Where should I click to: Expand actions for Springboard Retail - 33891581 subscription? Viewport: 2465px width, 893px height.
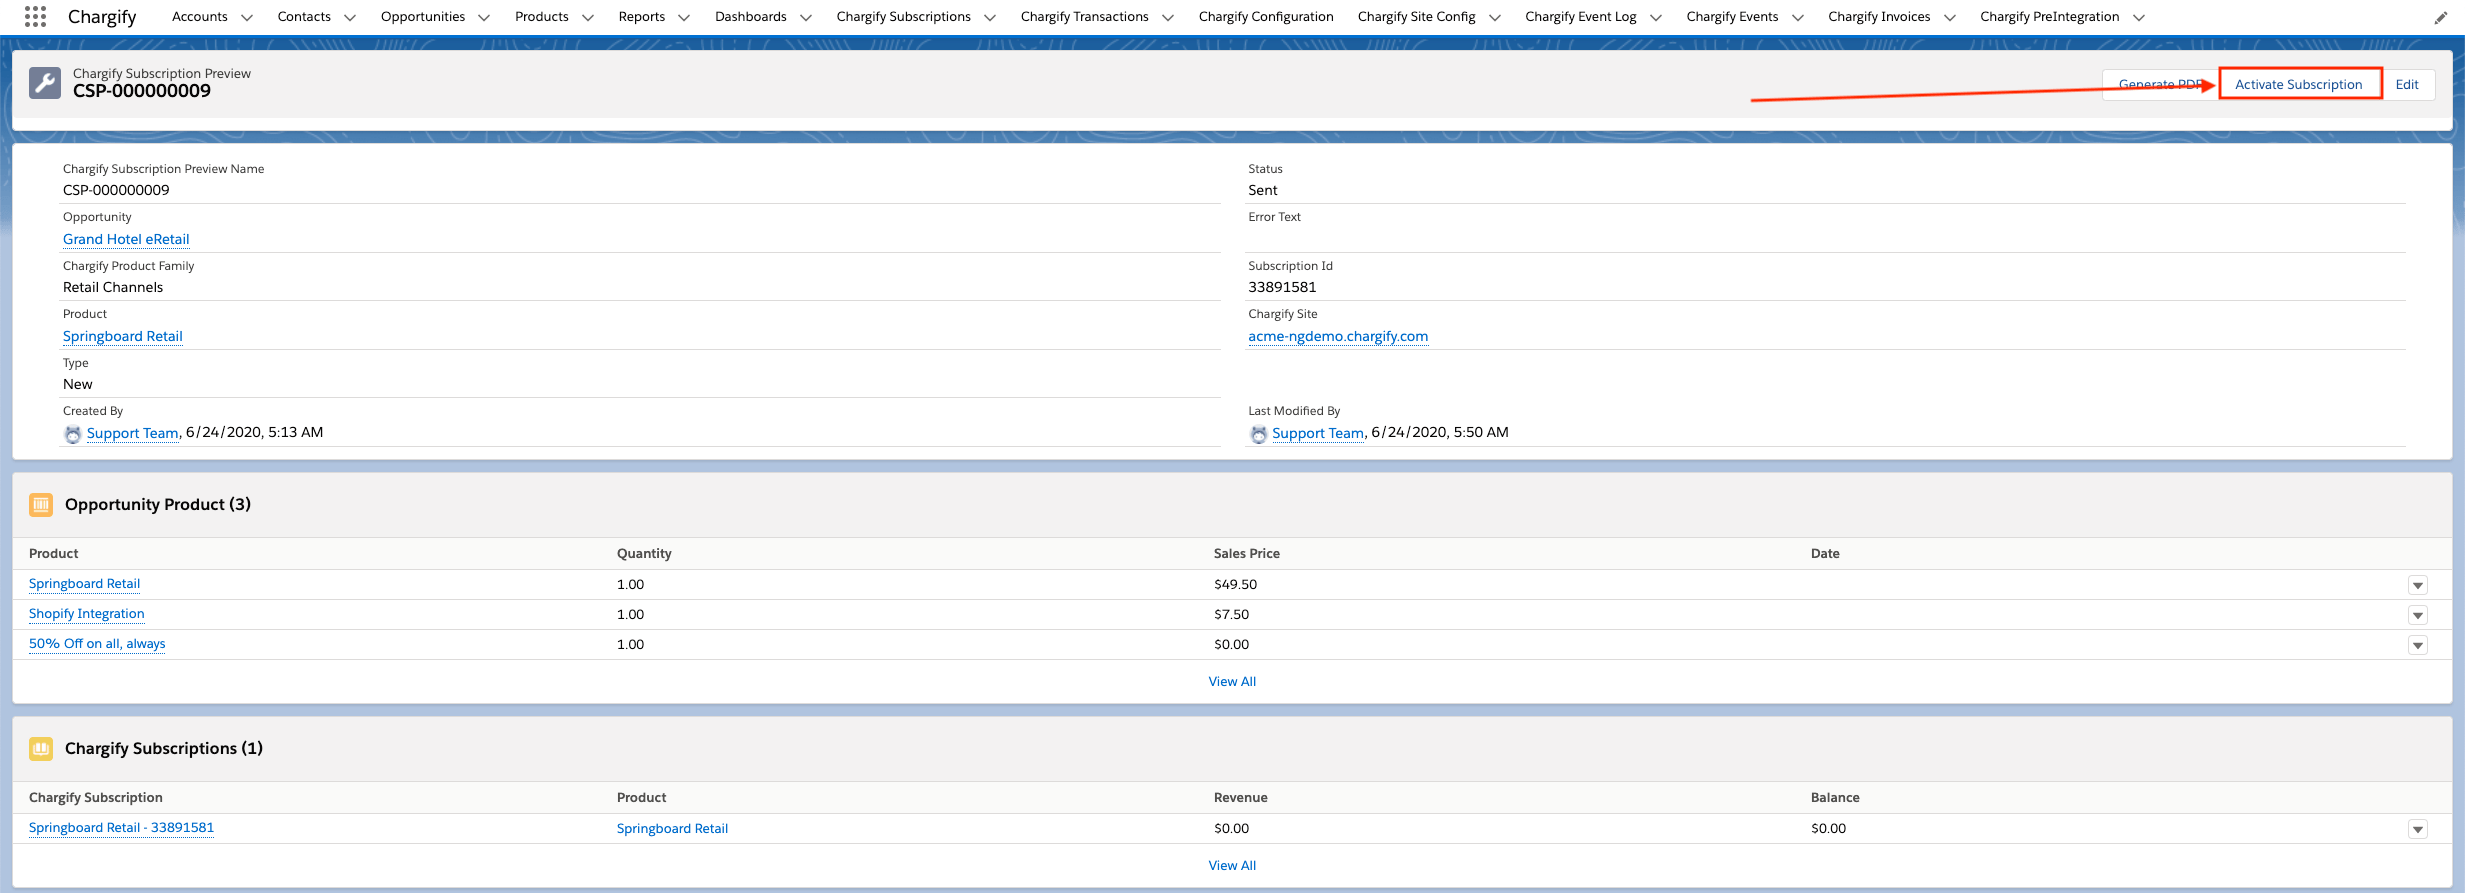2417,829
